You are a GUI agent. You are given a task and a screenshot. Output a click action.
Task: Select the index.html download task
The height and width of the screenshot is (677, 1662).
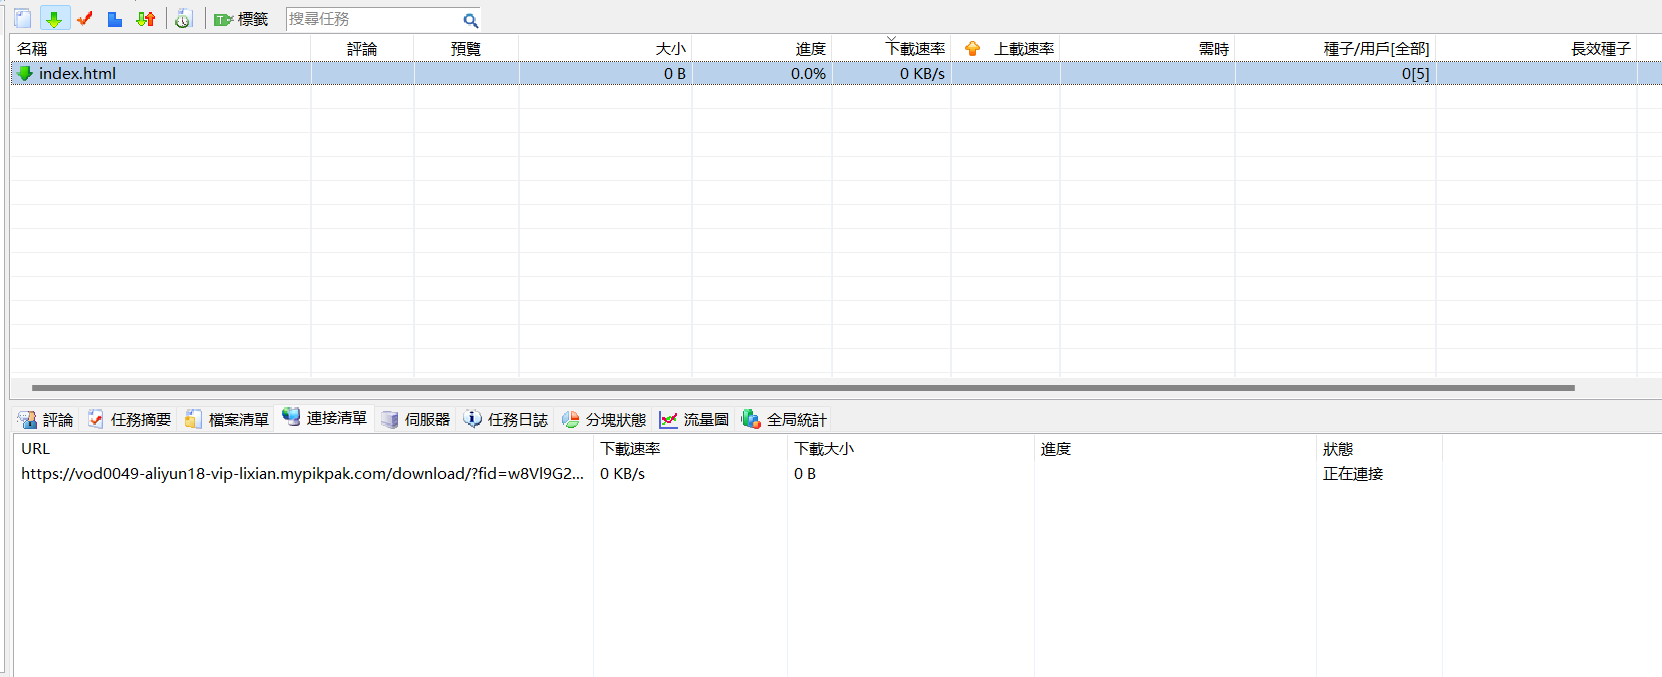(x=78, y=73)
